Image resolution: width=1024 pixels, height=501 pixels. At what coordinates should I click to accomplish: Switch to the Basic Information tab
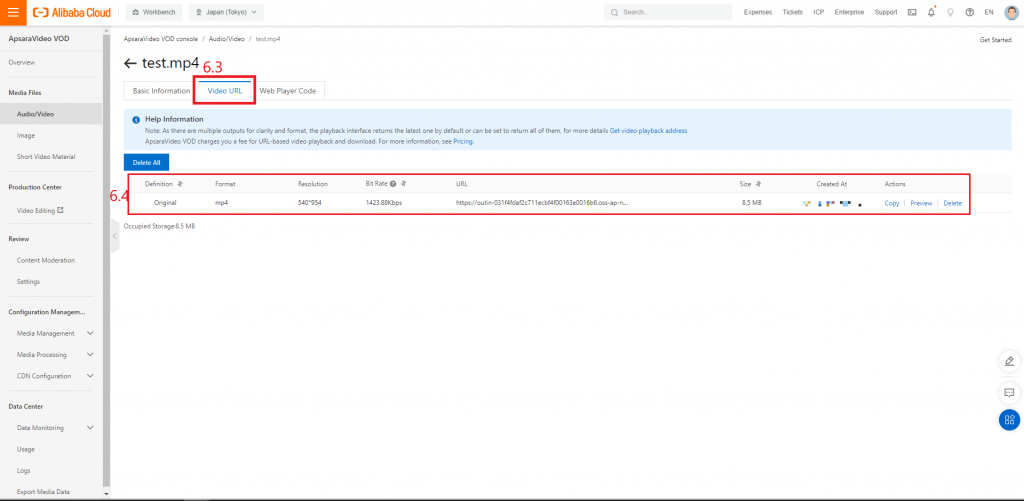click(x=161, y=91)
